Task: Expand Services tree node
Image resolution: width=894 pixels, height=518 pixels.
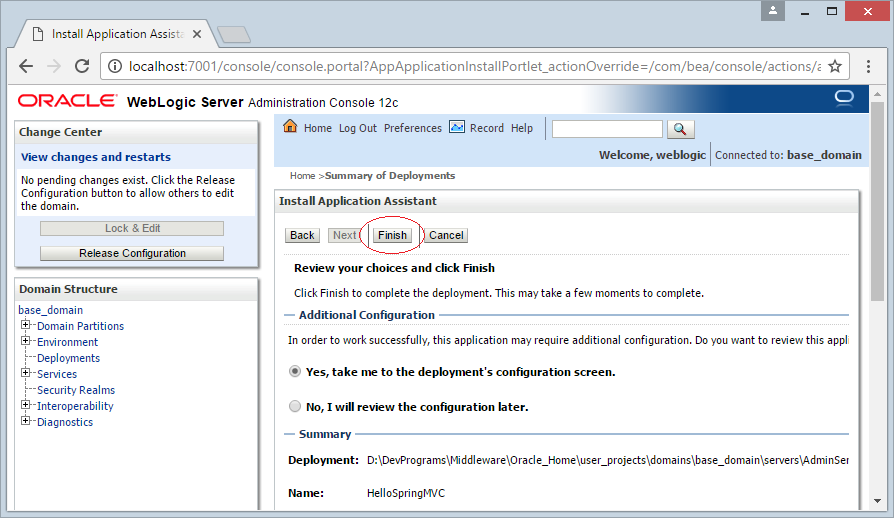Action: 25,373
